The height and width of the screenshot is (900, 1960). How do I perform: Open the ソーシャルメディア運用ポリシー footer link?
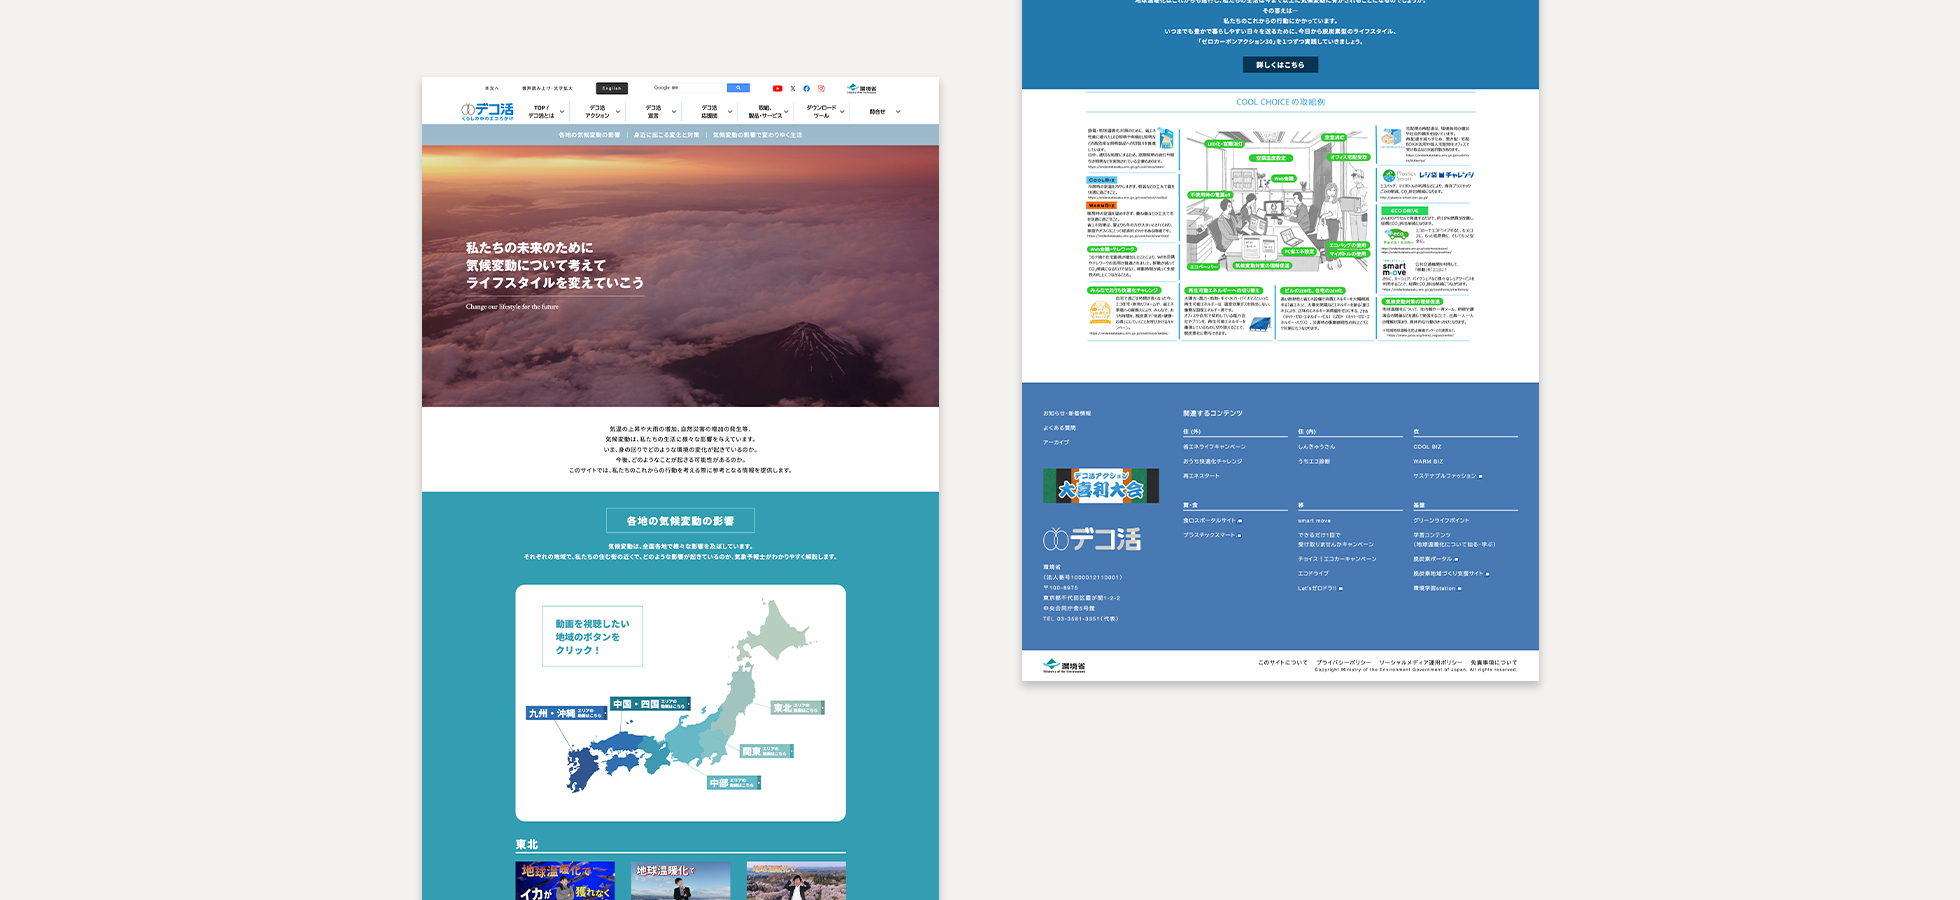(x=1421, y=663)
